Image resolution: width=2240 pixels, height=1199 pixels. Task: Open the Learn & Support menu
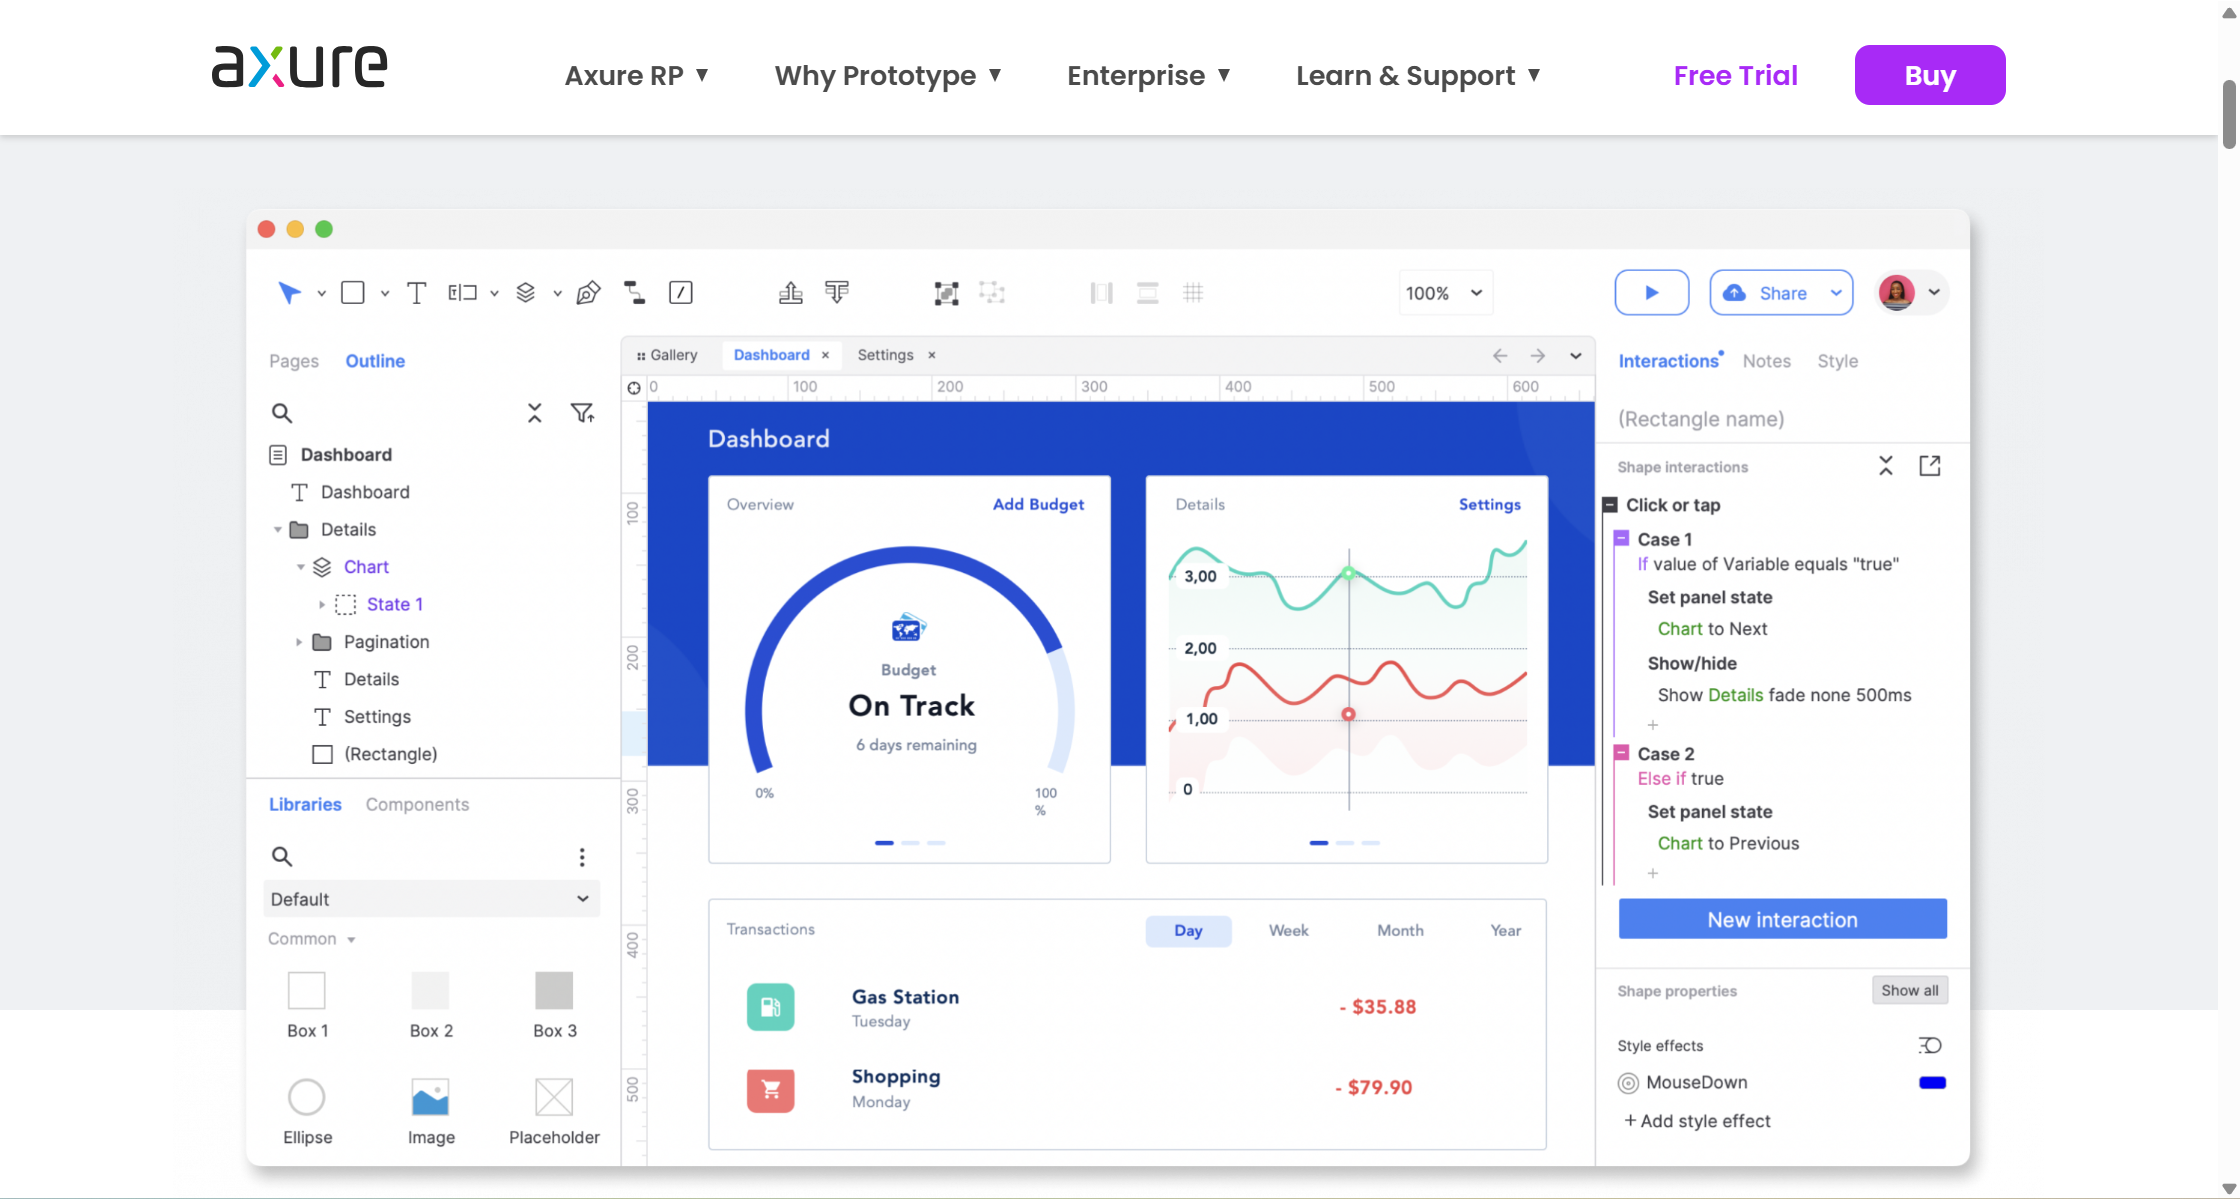(1418, 75)
